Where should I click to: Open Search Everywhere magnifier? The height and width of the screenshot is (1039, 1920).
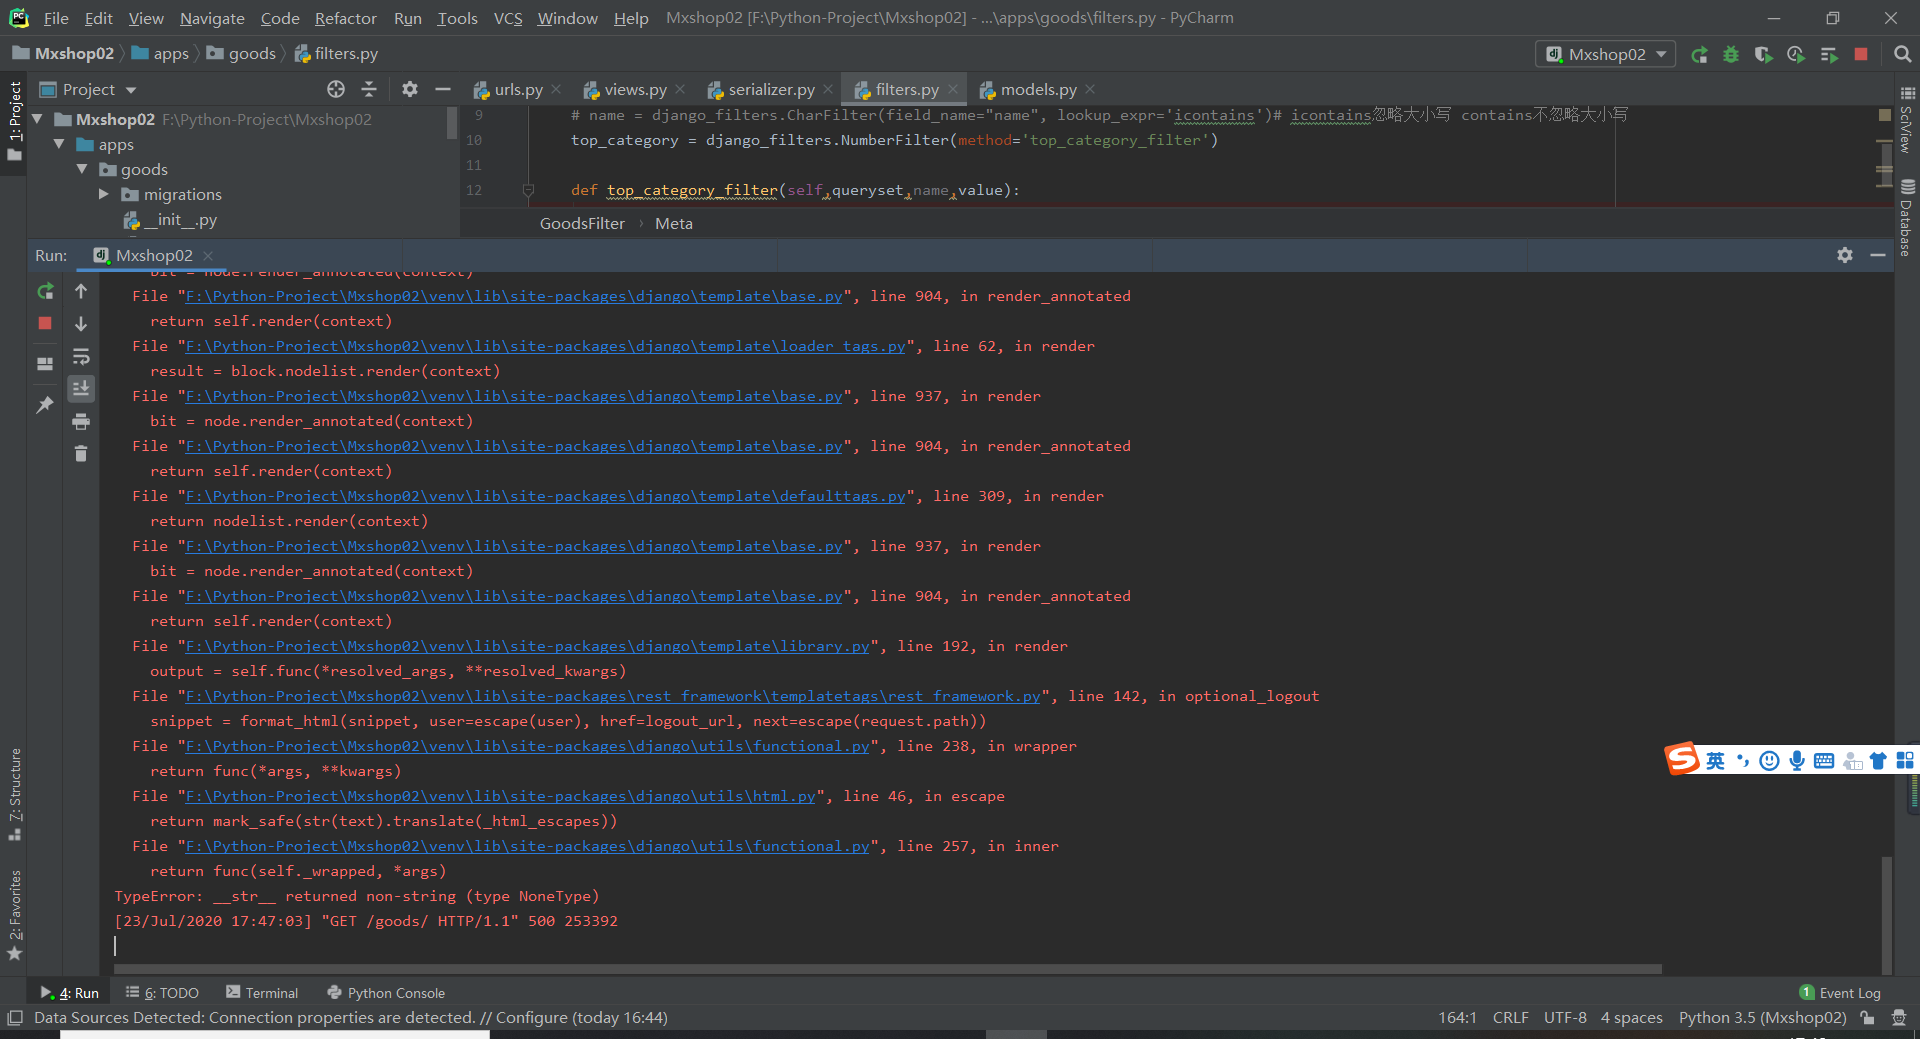pyautogui.click(x=1902, y=55)
